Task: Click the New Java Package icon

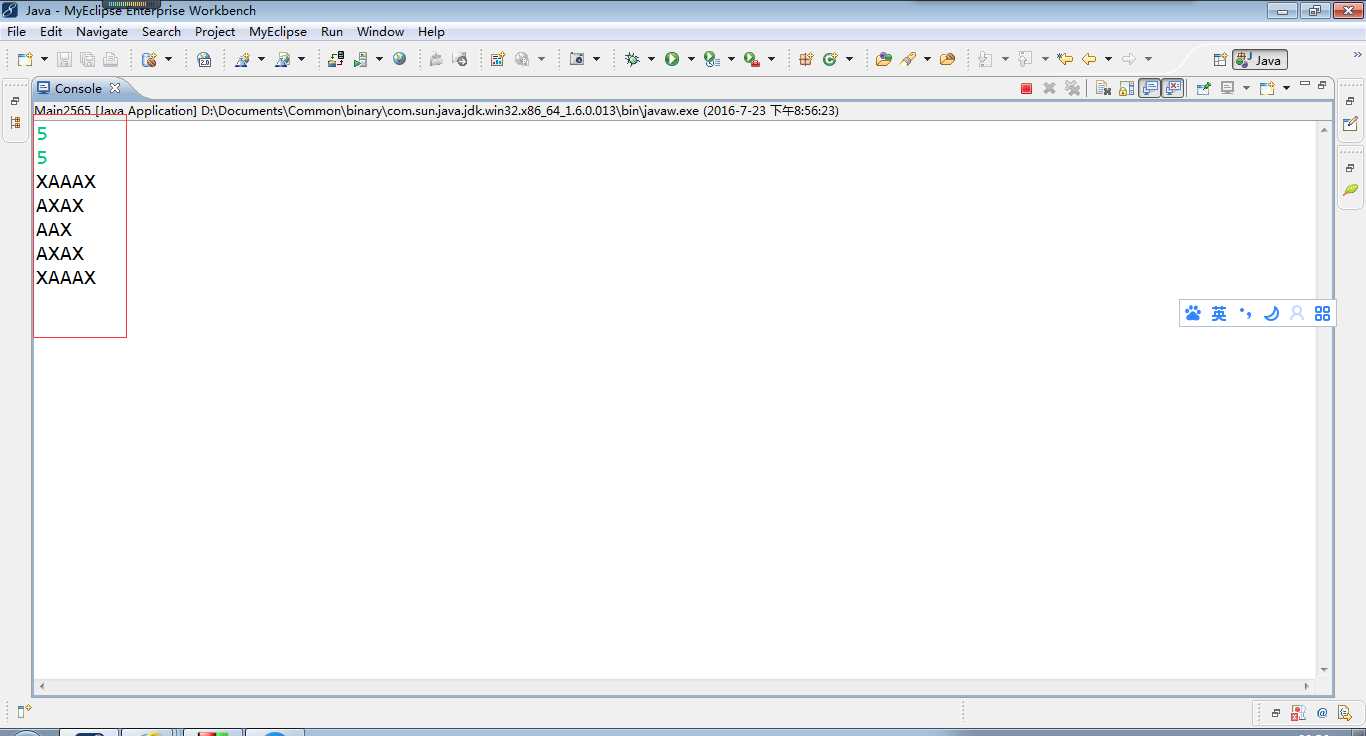Action: 806,59
